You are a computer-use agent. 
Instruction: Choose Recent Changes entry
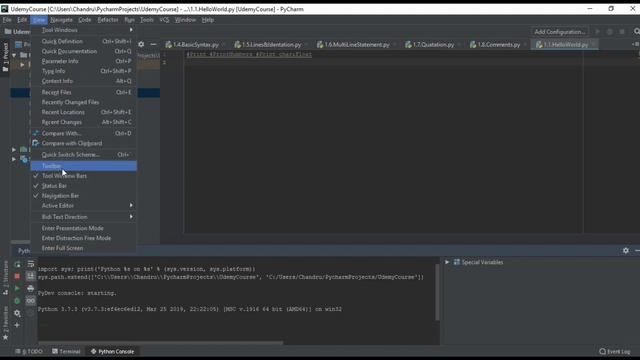click(84, 122)
